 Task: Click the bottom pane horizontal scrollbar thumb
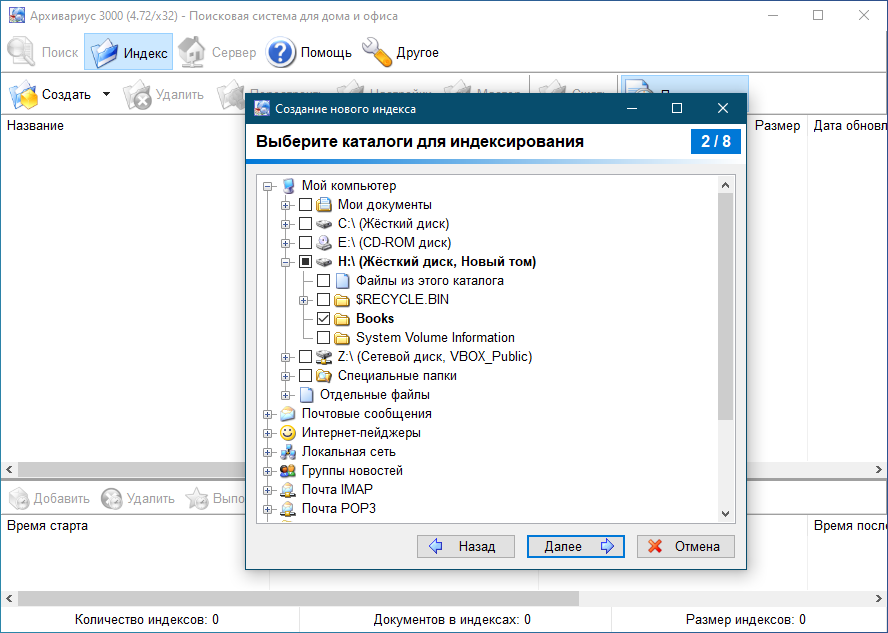coord(298,598)
